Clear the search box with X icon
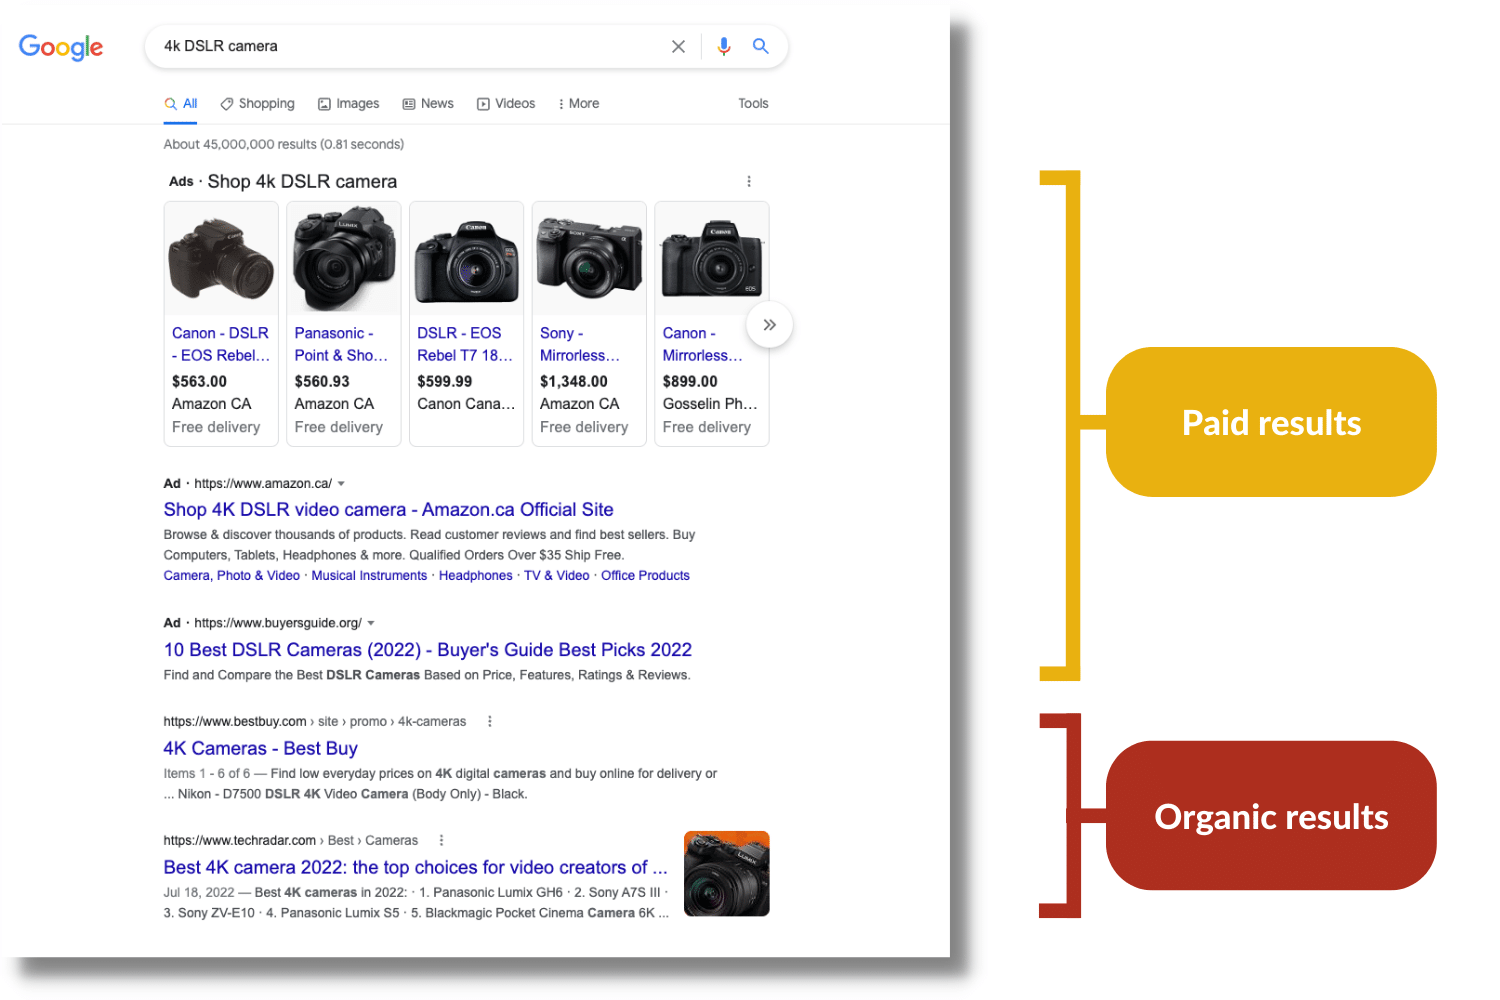Image resolution: width=1500 pixels, height=1000 pixels. [678, 46]
